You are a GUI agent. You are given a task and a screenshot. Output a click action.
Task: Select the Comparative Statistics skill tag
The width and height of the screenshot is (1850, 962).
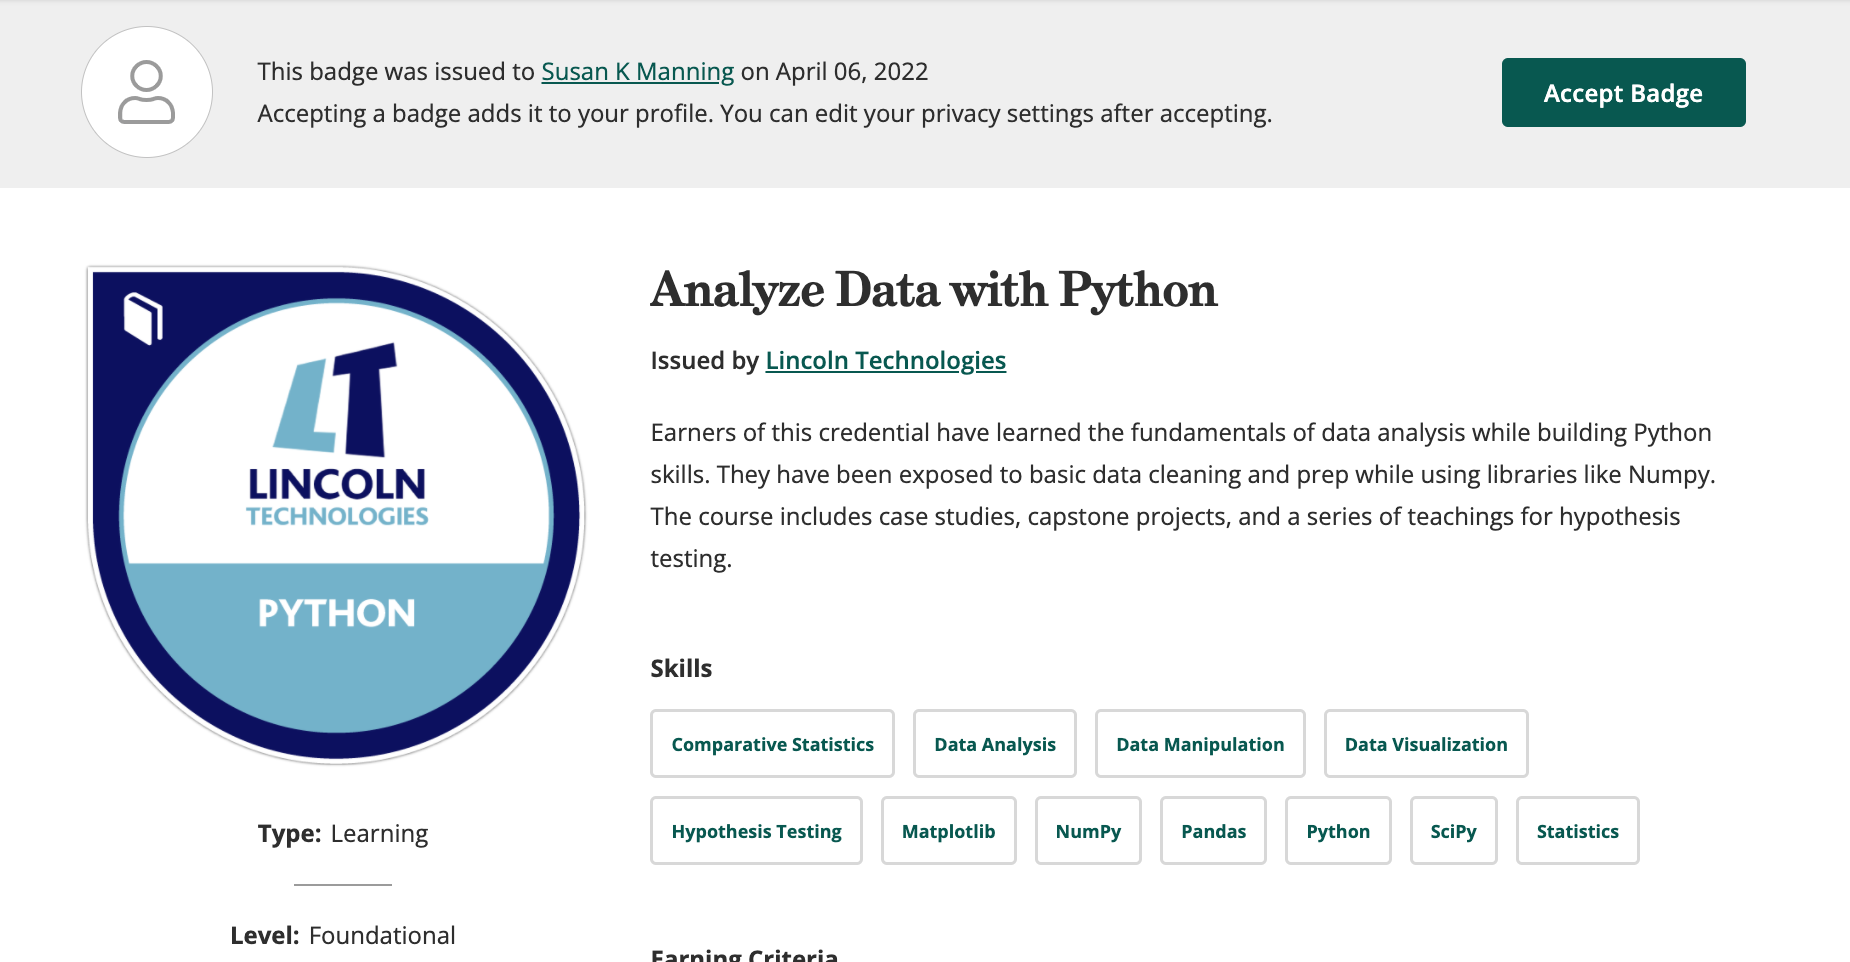pyautogui.click(x=772, y=744)
